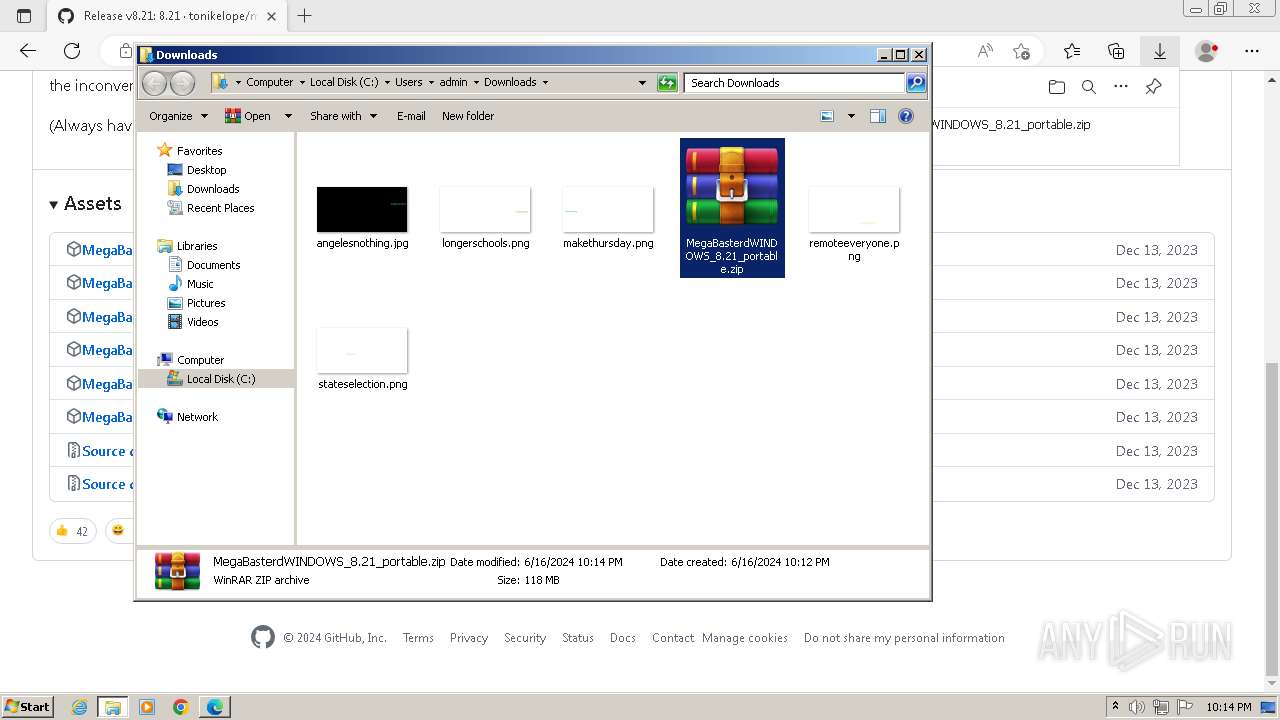The width and height of the screenshot is (1280, 720).
Task: Open Manage cookies link in footer
Action: (x=745, y=638)
